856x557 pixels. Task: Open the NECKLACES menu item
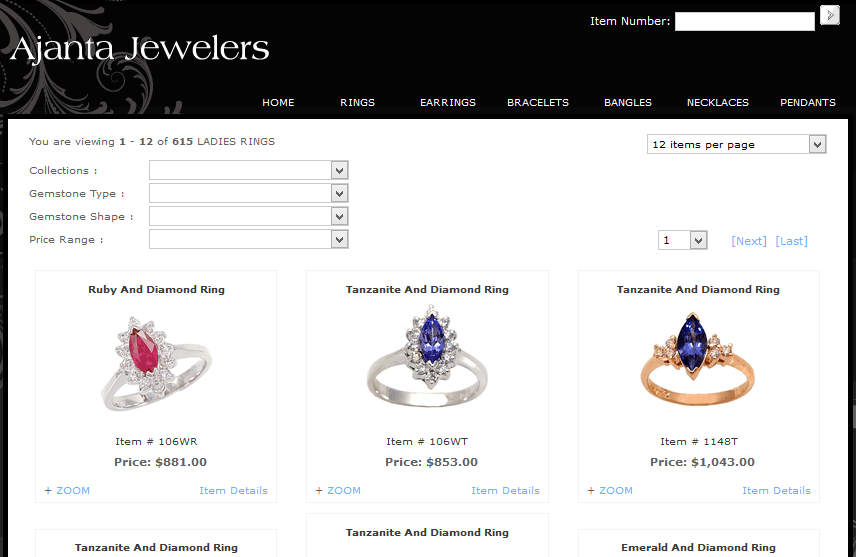[x=717, y=103]
